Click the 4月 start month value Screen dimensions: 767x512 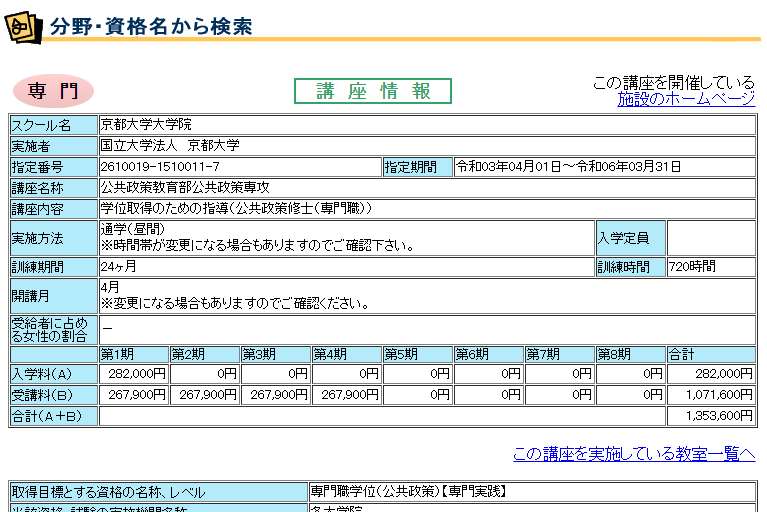pos(110,288)
